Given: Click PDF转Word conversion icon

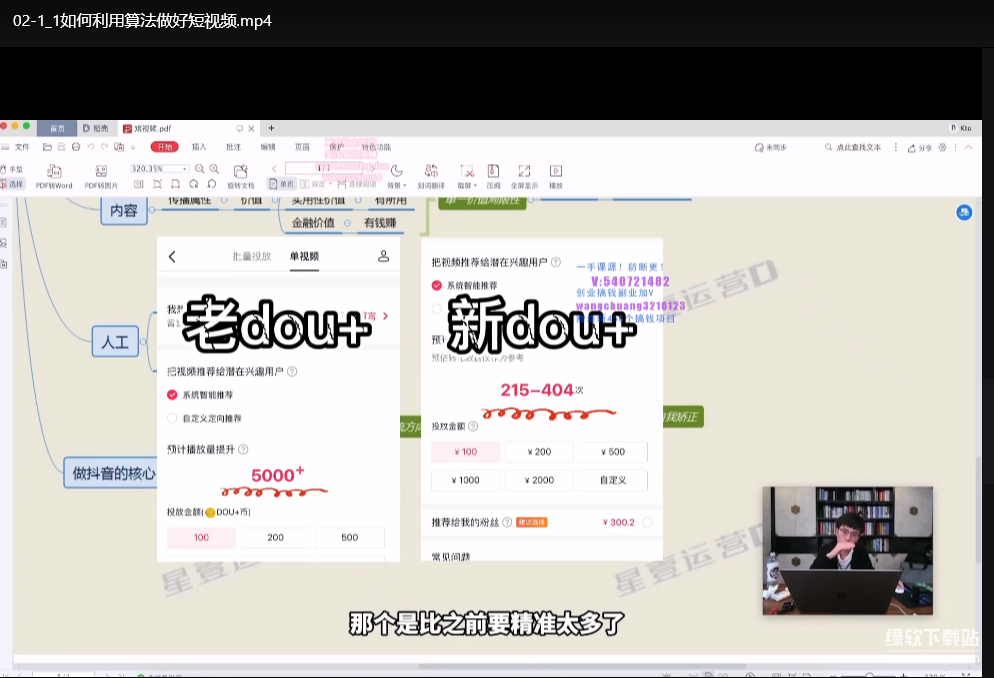Looking at the screenshot, I should 55,171.
